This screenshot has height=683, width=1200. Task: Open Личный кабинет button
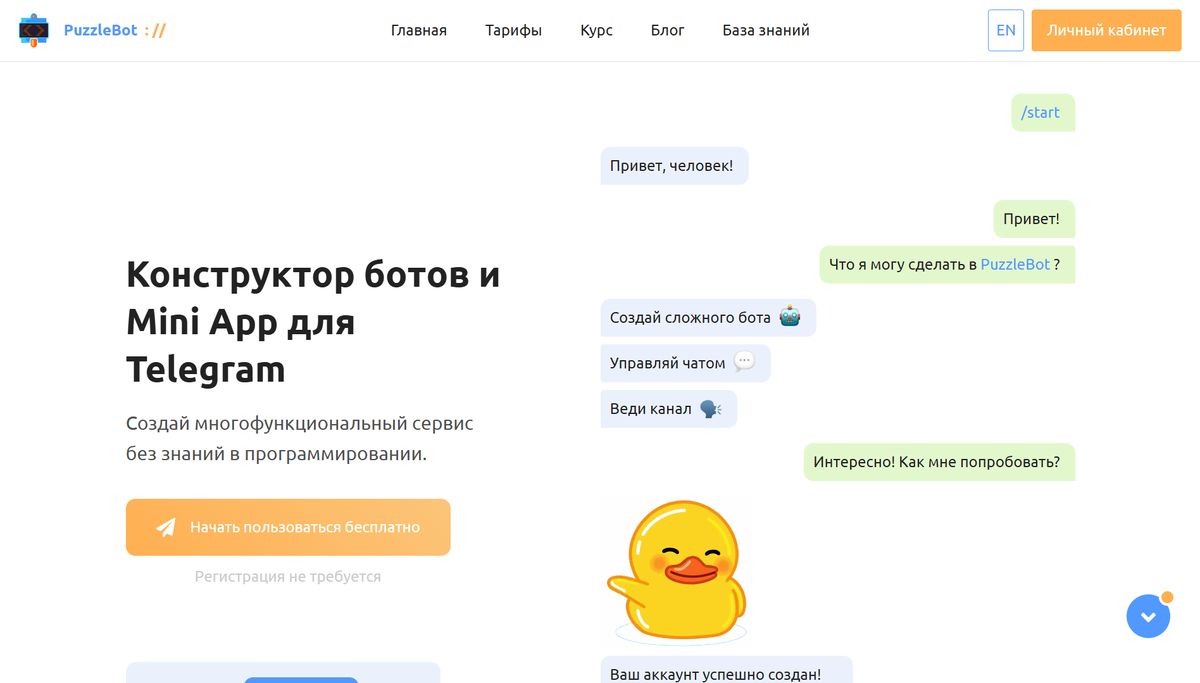(1106, 30)
